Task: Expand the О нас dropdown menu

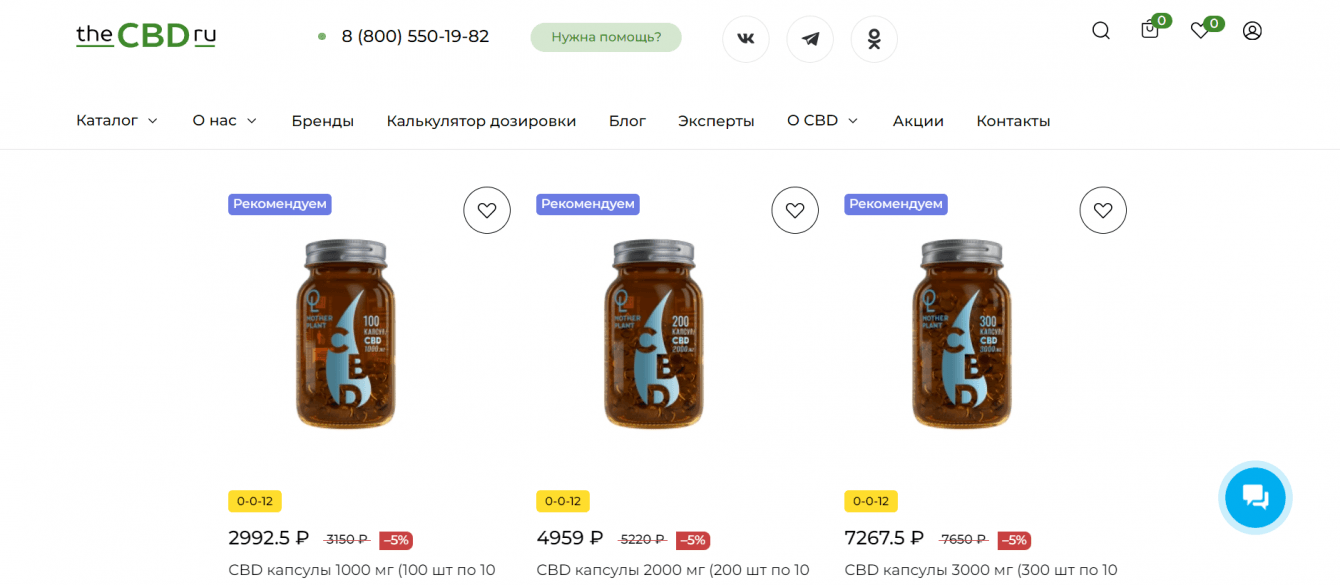Action: click(x=225, y=121)
